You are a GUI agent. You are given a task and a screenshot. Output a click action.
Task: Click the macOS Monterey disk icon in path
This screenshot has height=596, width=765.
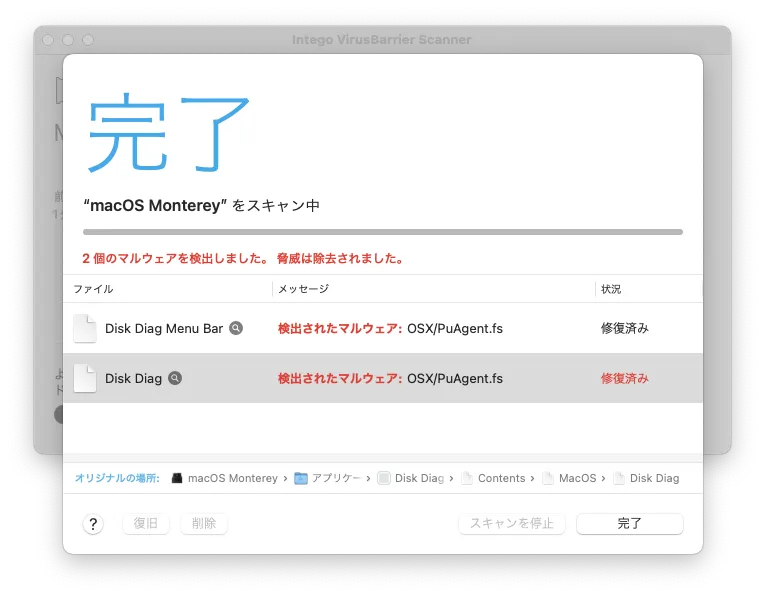[177, 478]
